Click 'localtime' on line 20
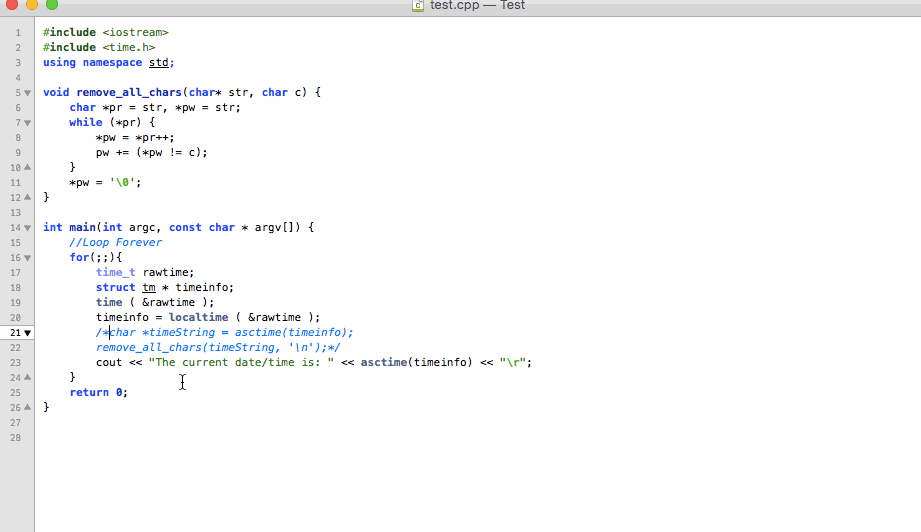 coord(199,317)
